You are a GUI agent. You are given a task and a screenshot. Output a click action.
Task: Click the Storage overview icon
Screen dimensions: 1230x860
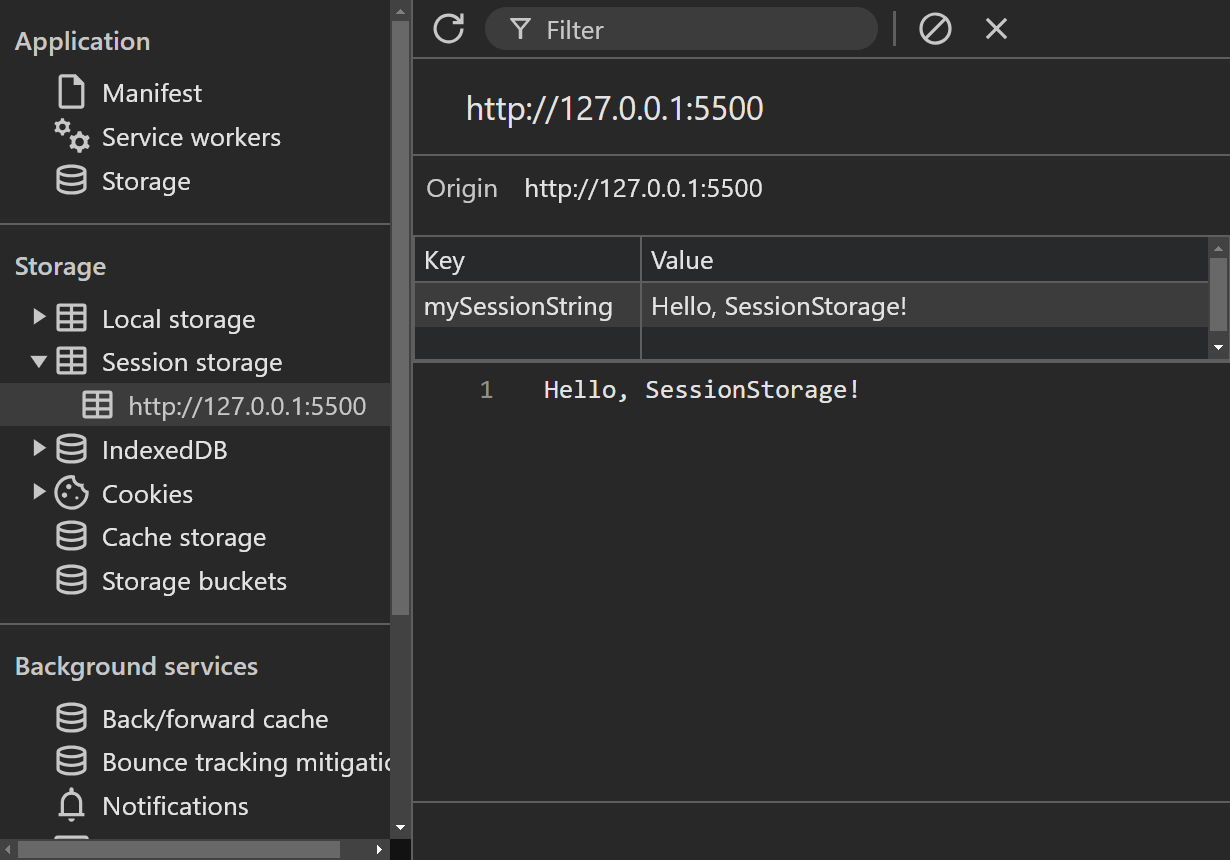[70, 180]
